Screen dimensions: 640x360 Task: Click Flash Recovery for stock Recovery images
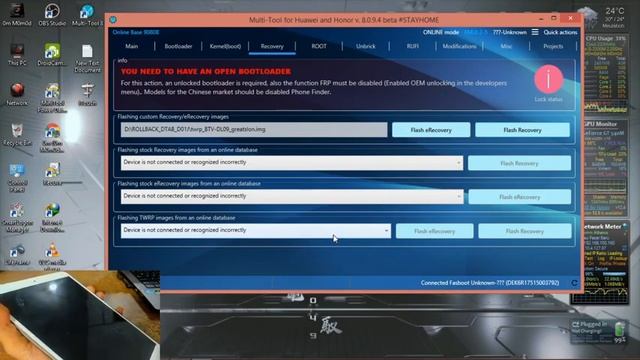[x=519, y=163]
